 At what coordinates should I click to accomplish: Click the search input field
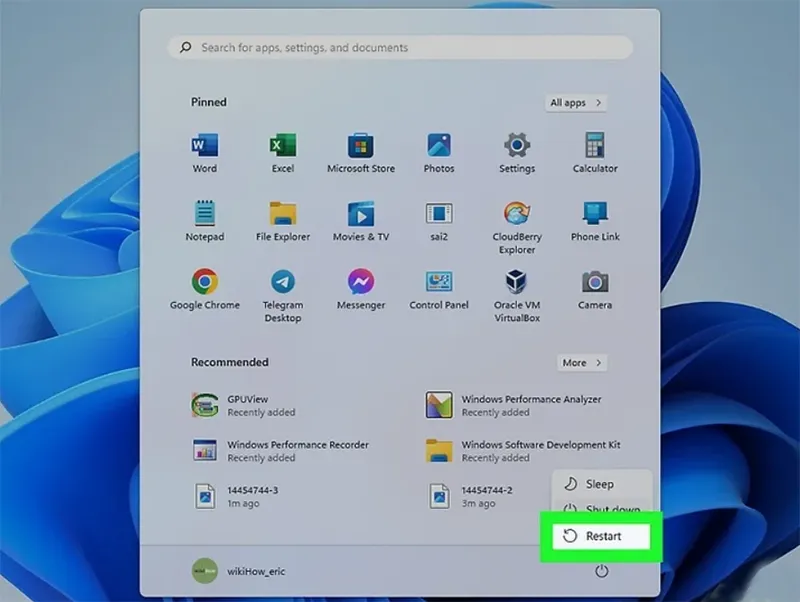click(400, 47)
